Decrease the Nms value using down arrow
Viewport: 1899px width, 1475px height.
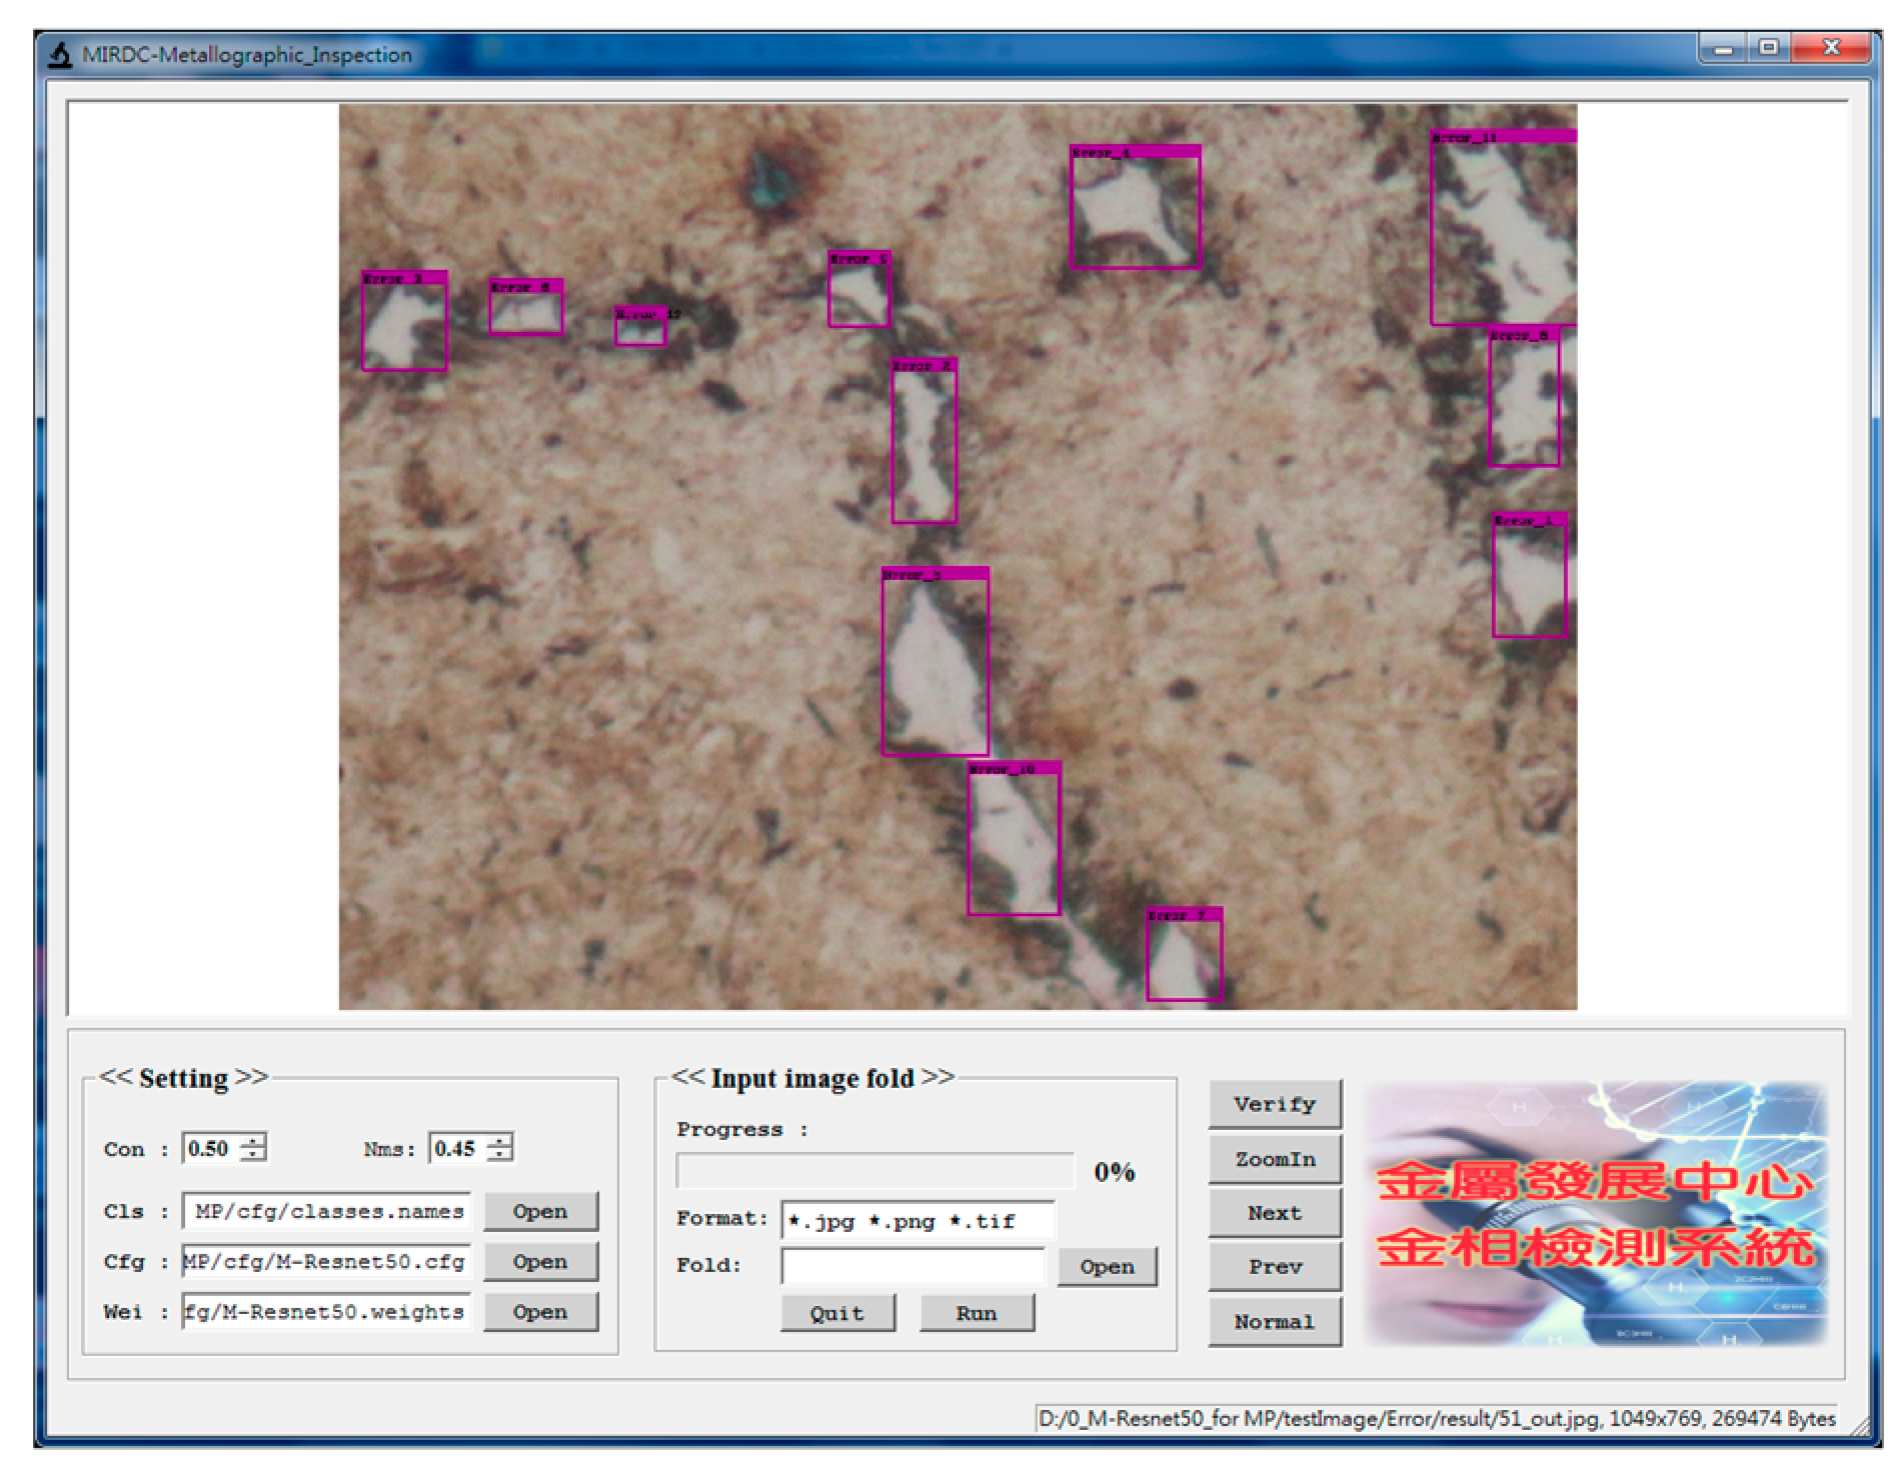[500, 1155]
